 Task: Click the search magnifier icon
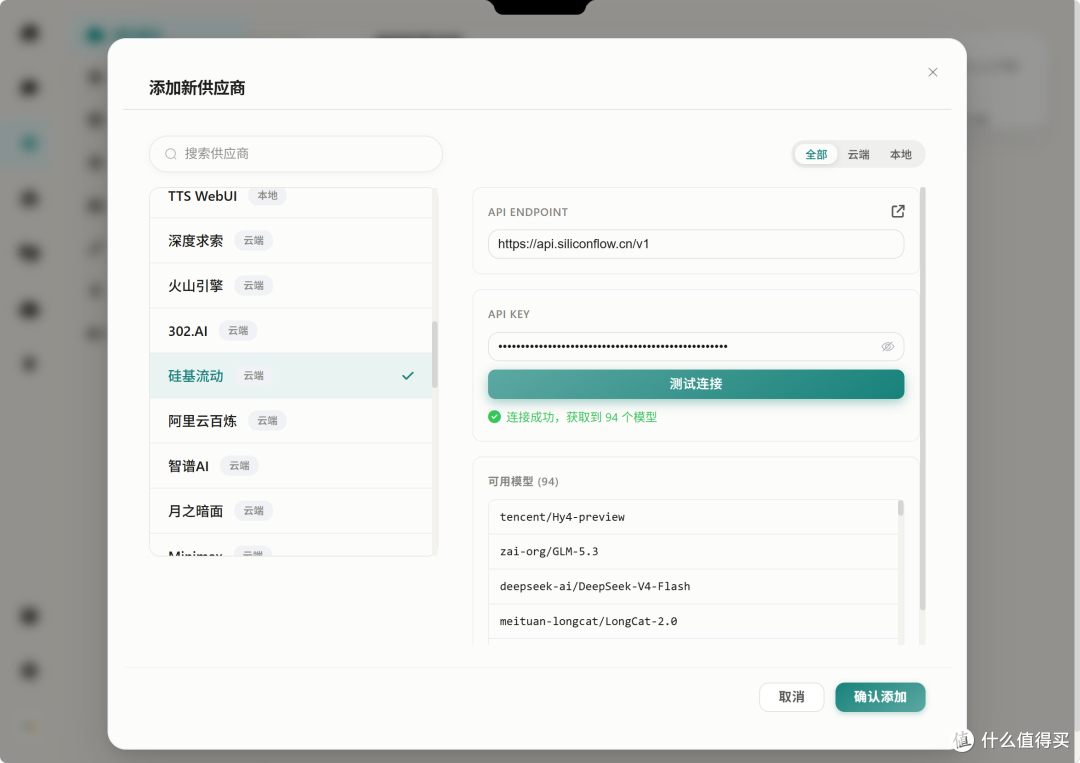tap(170, 154)
